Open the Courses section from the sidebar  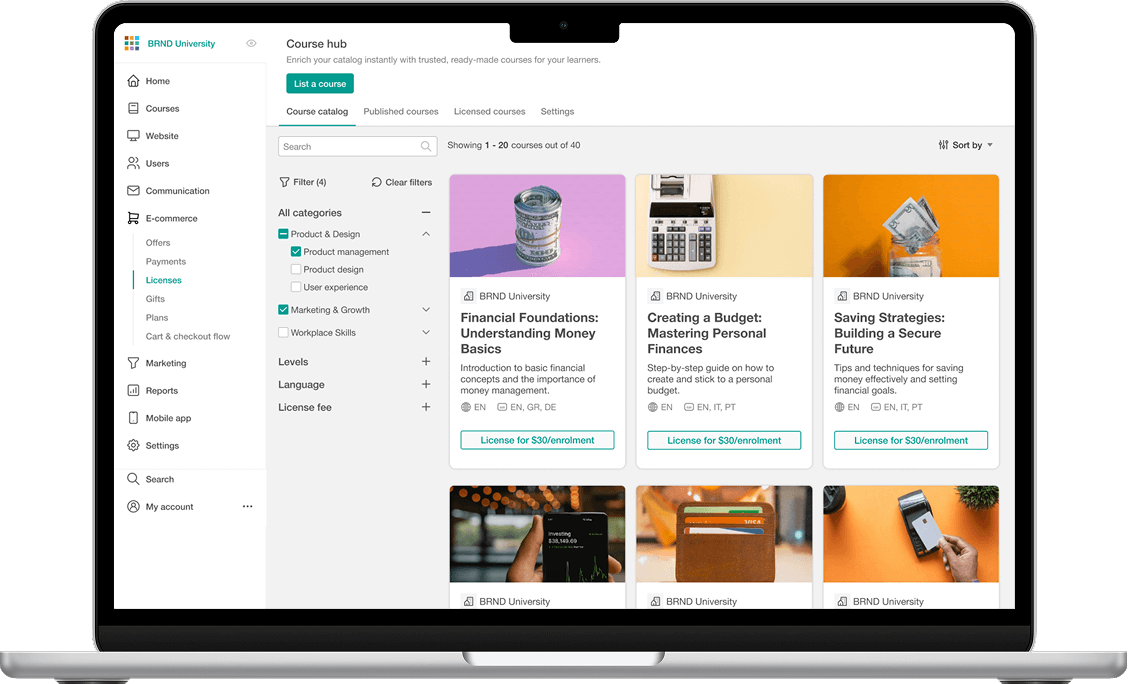[x=133, y=108]
